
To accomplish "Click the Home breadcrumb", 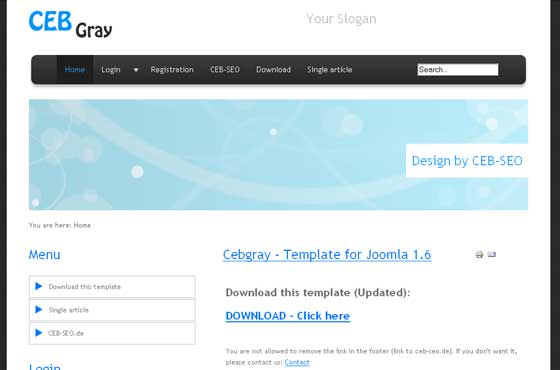I will pyautogui.click(x=82, y=225).
